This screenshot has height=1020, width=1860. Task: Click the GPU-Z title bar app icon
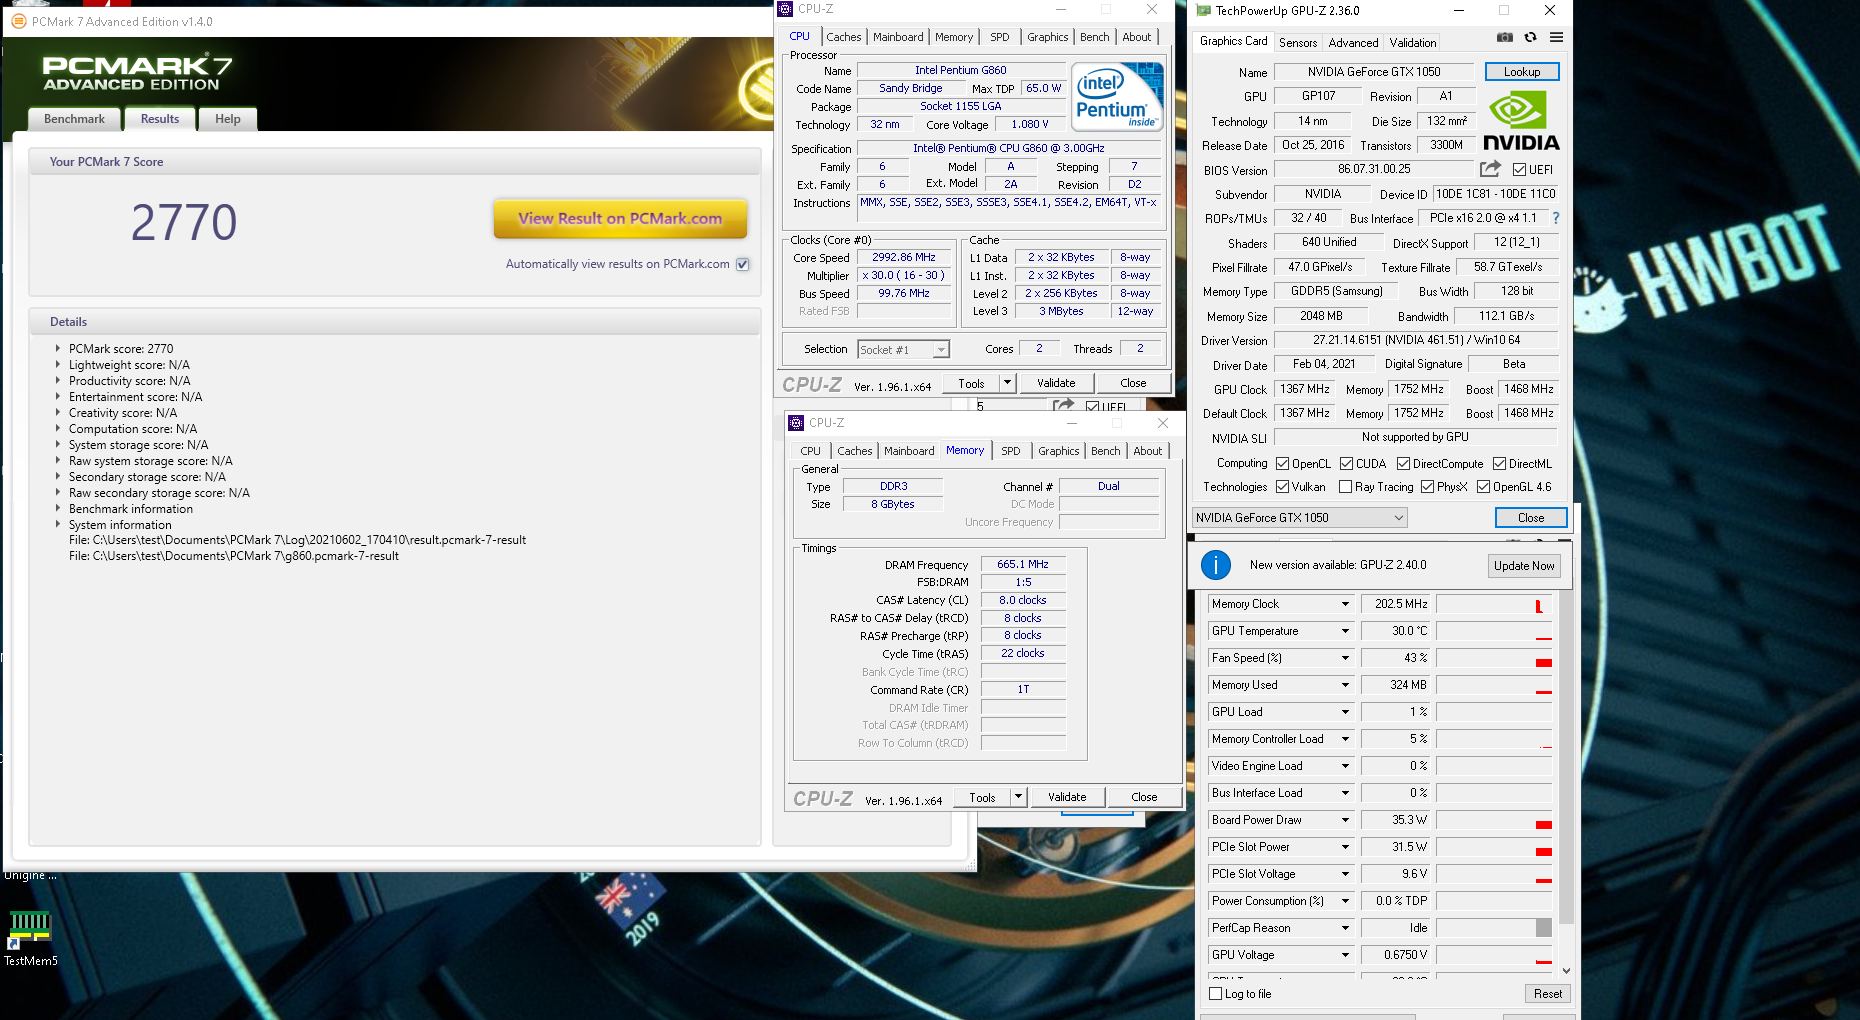[1201, 11]
